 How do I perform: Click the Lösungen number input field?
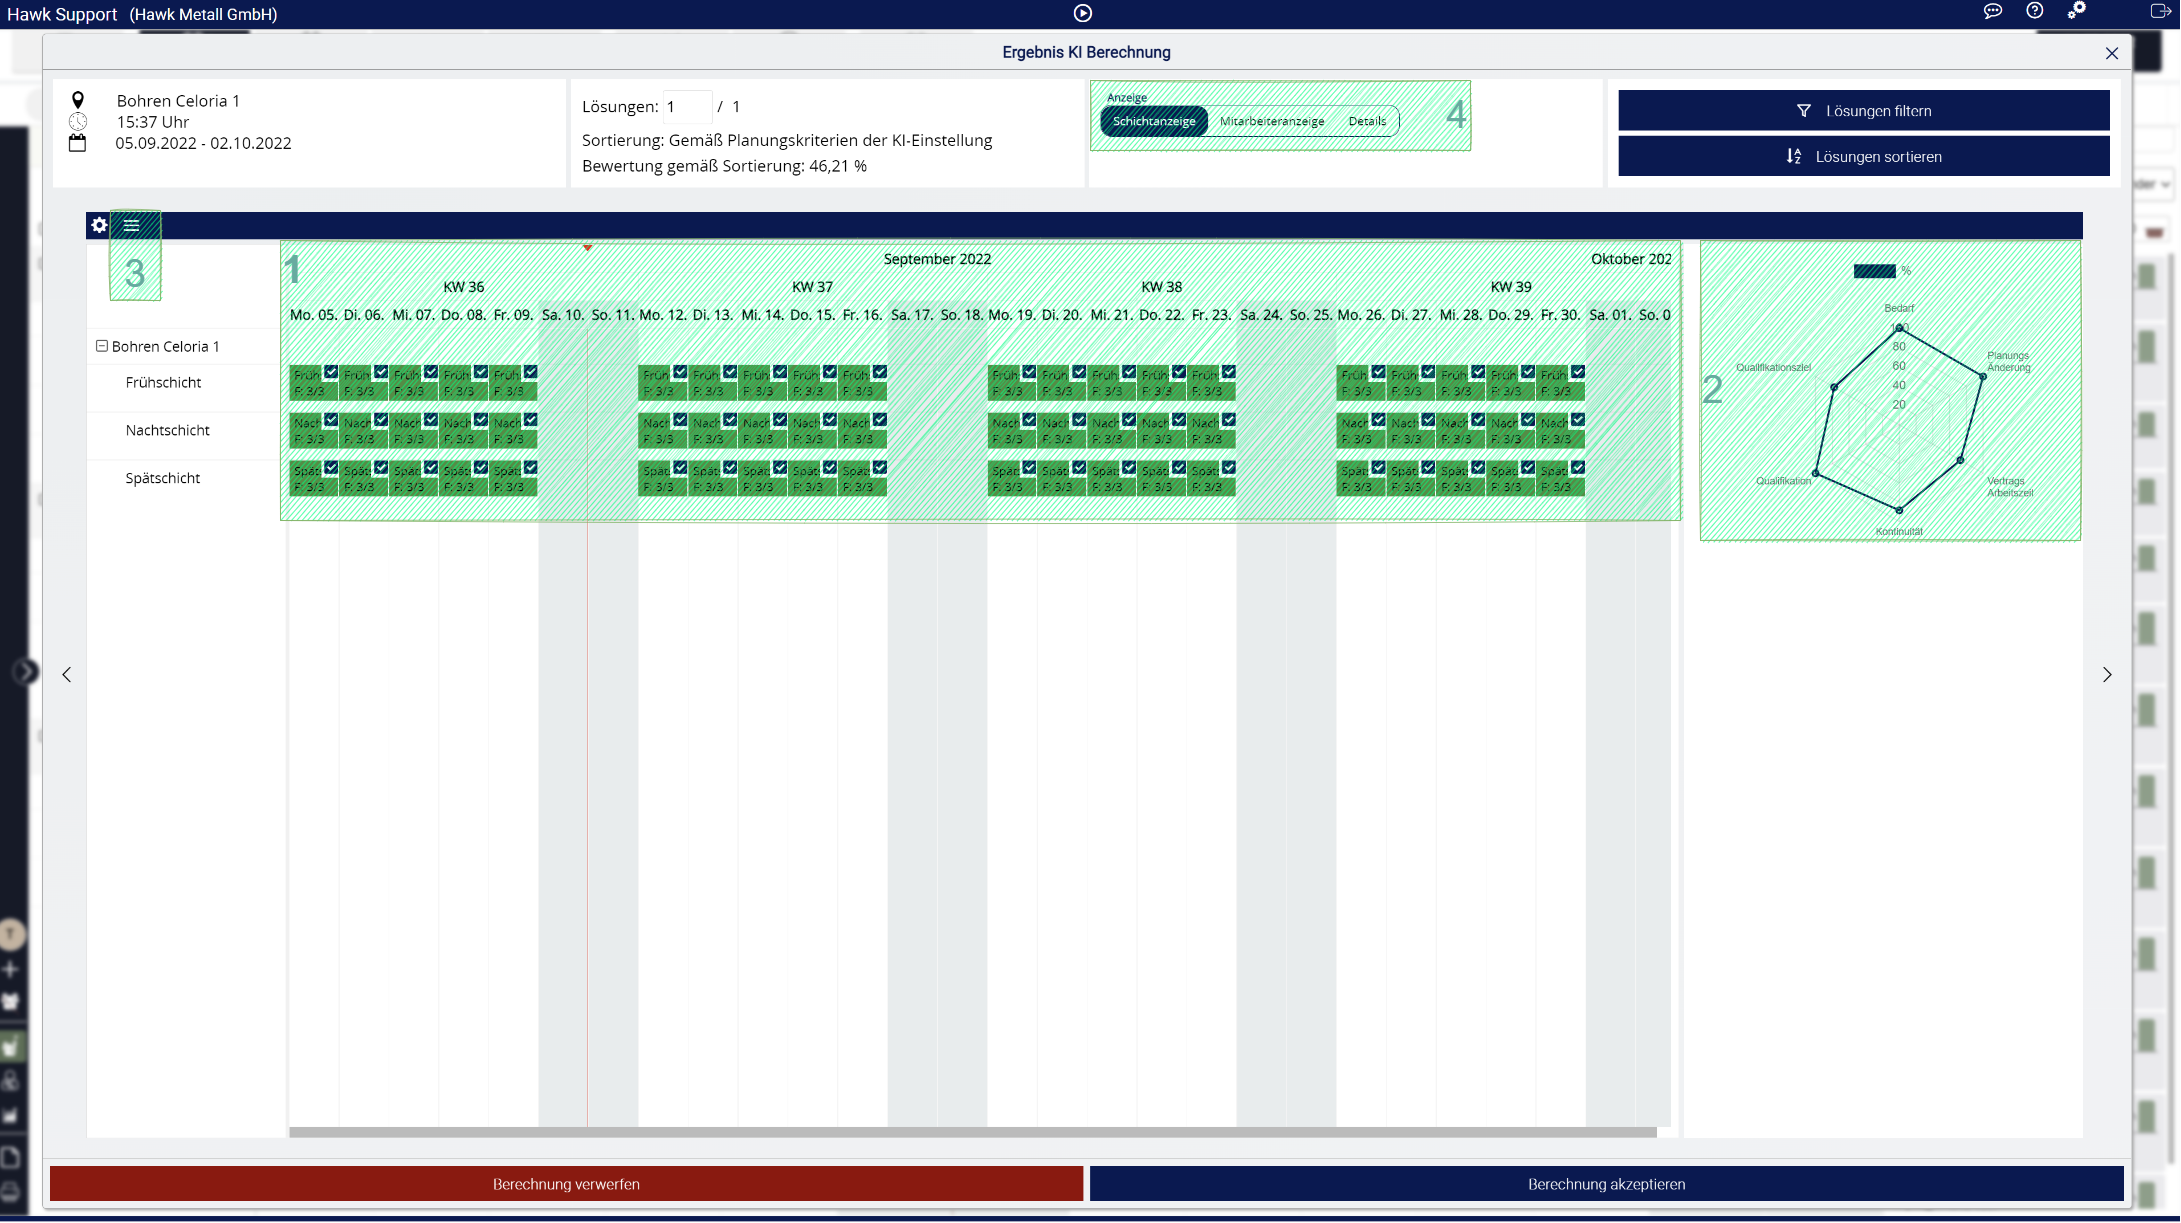[x=687, y=107]
